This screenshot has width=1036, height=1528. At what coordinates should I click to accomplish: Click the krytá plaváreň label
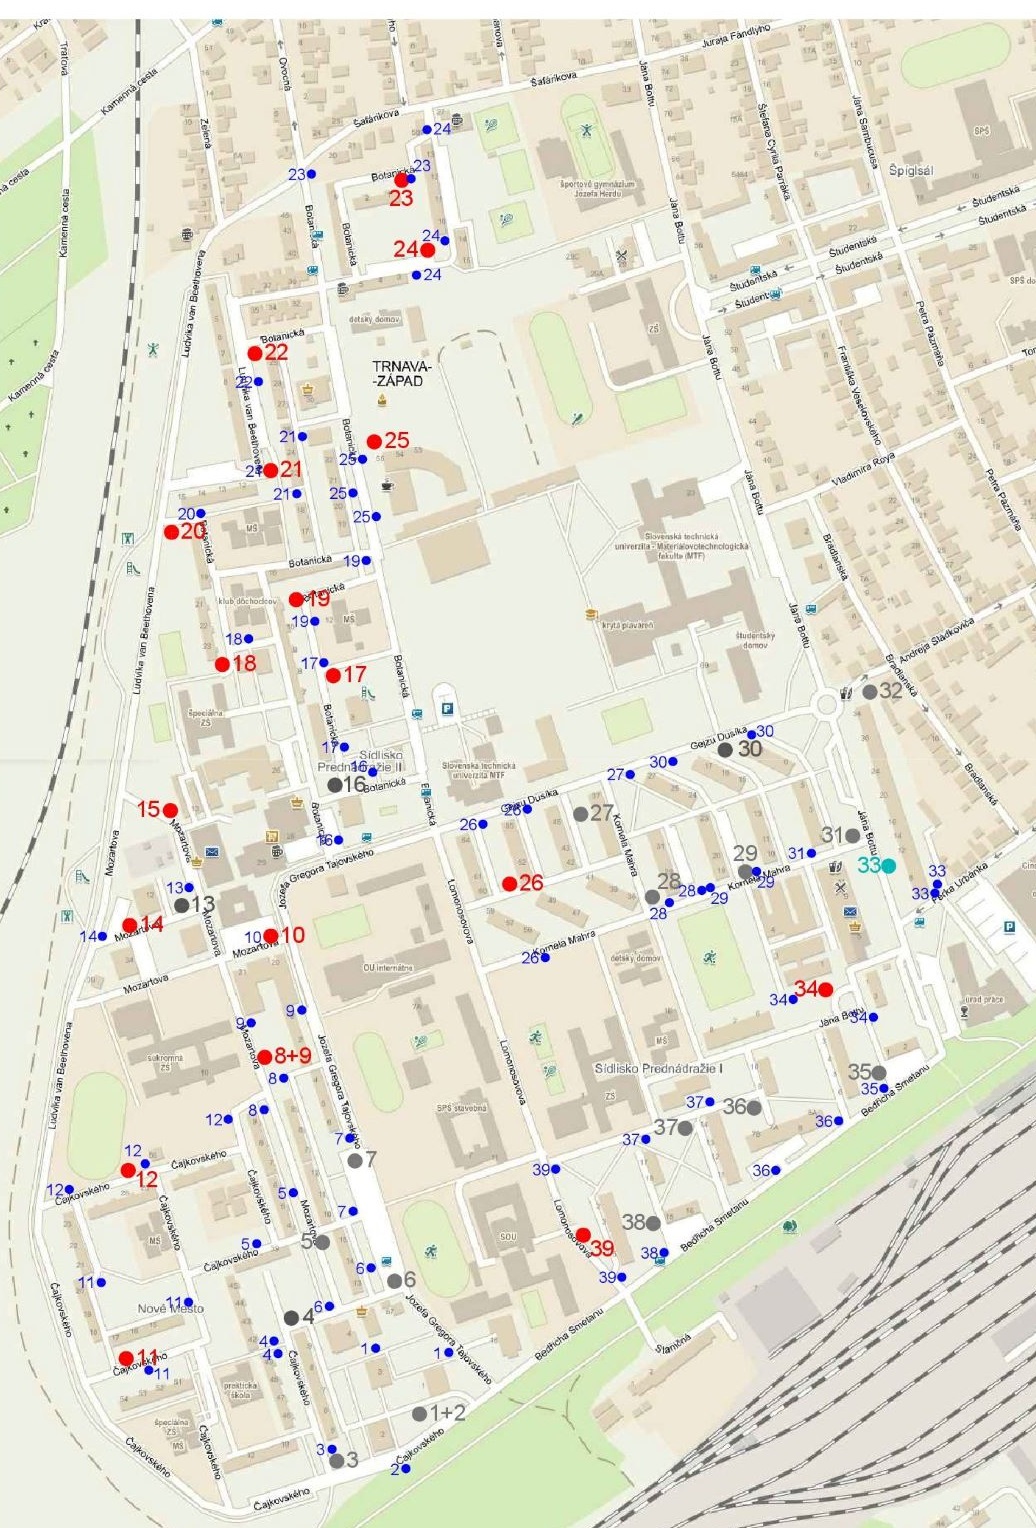[627, 625]
